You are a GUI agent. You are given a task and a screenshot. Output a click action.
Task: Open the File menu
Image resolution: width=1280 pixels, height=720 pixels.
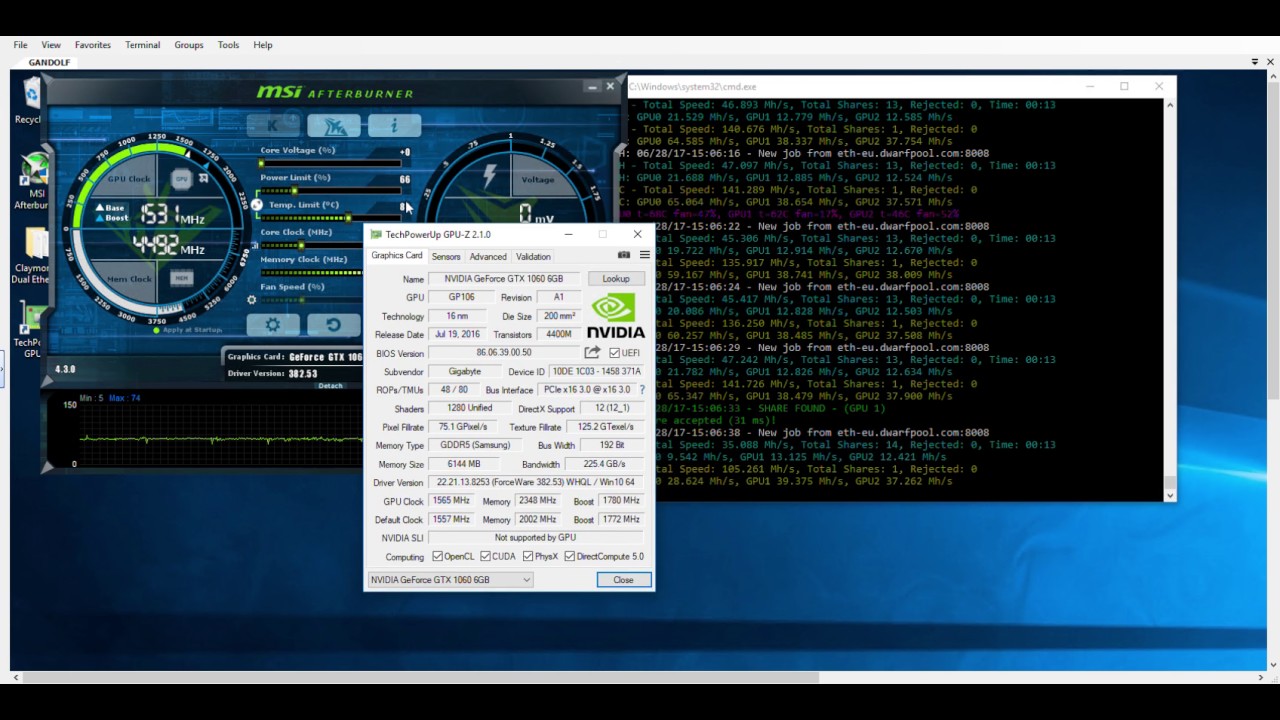click(x=20, y=45)
